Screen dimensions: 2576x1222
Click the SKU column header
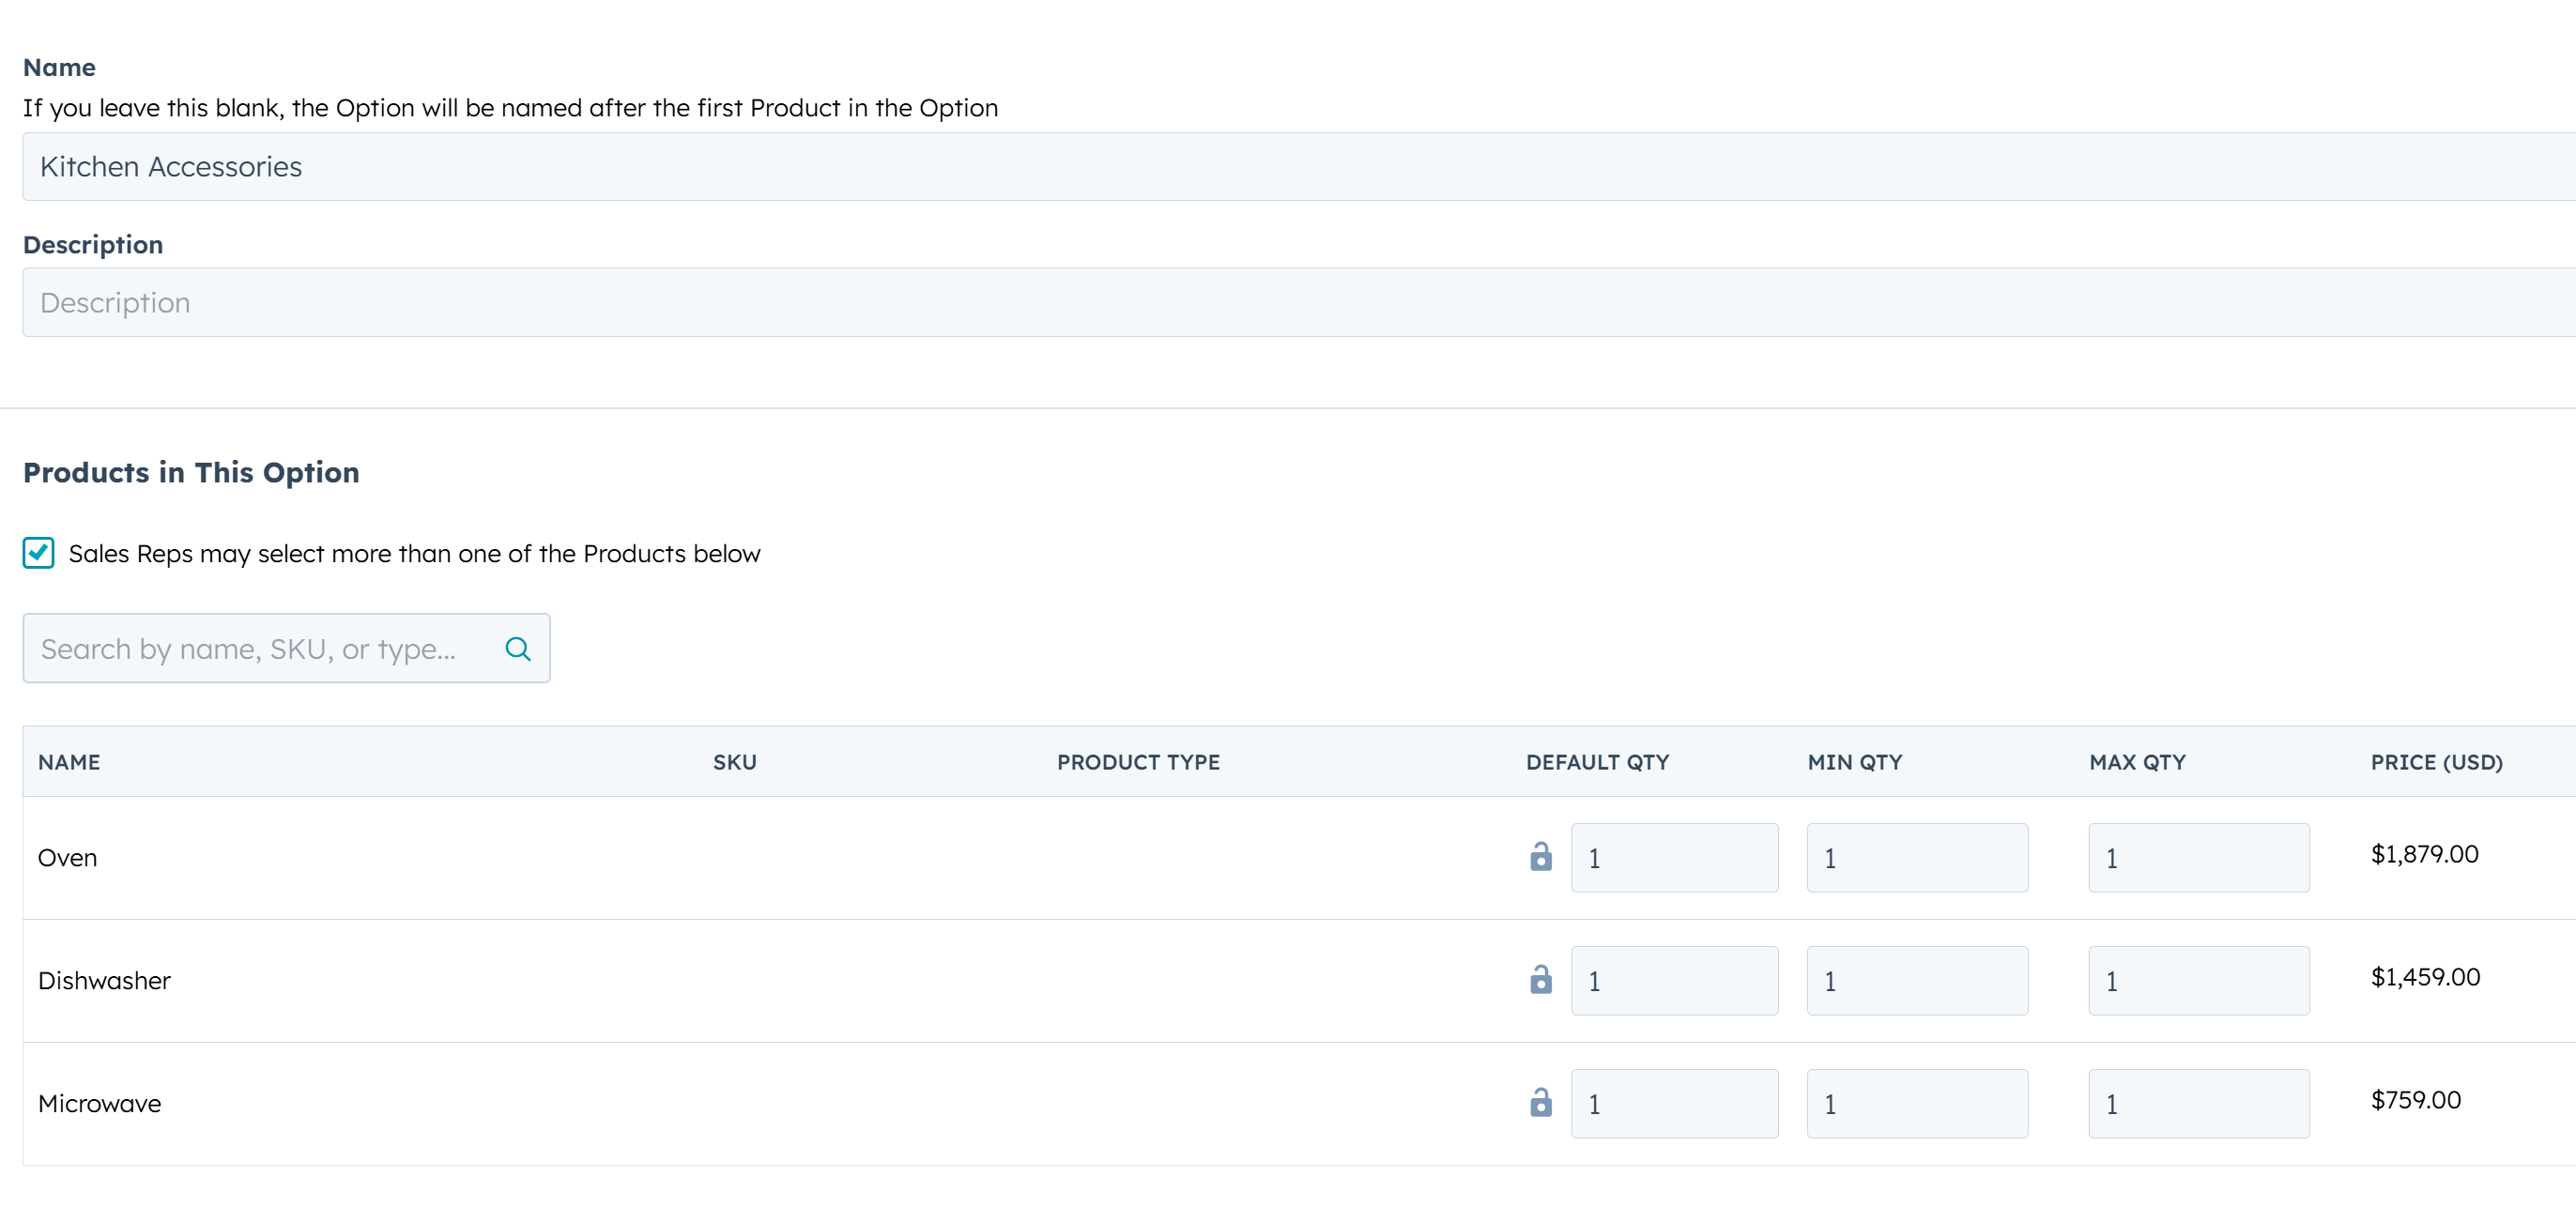[x=734, y=761]
